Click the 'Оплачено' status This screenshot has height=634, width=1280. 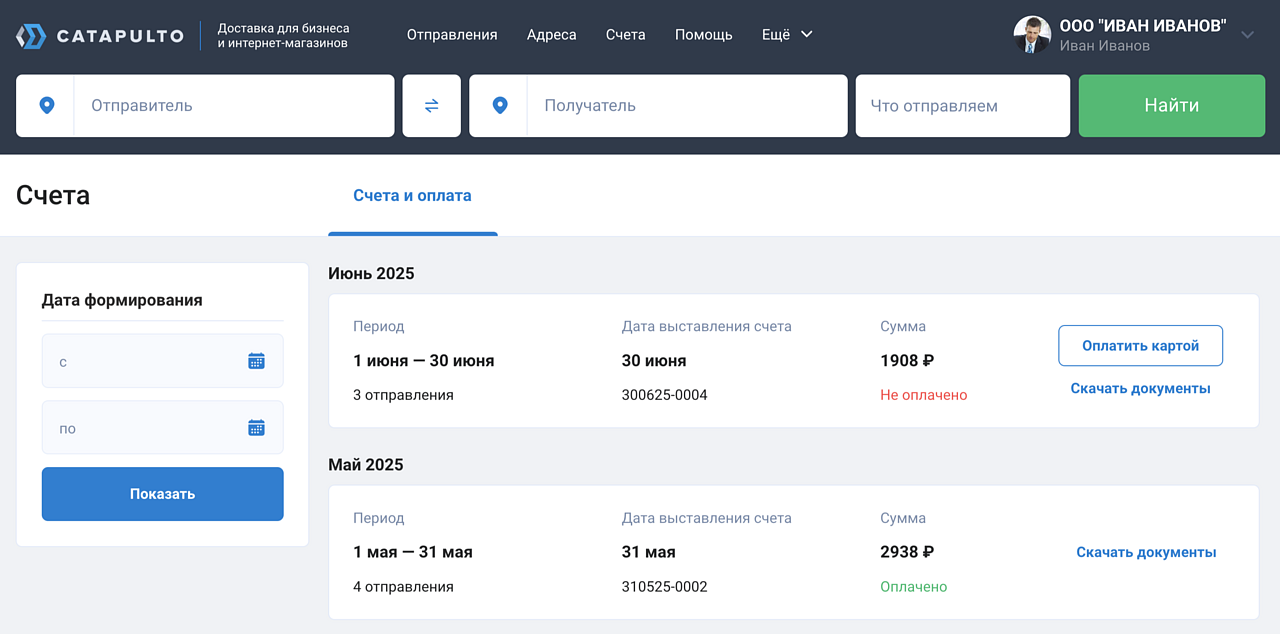tap(914, 587)
